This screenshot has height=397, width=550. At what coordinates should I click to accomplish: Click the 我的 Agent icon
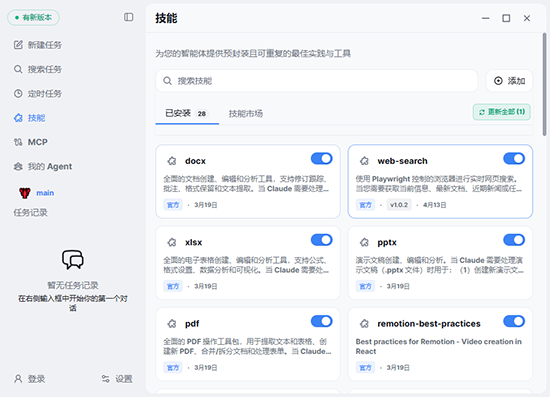tap(18, 166)
